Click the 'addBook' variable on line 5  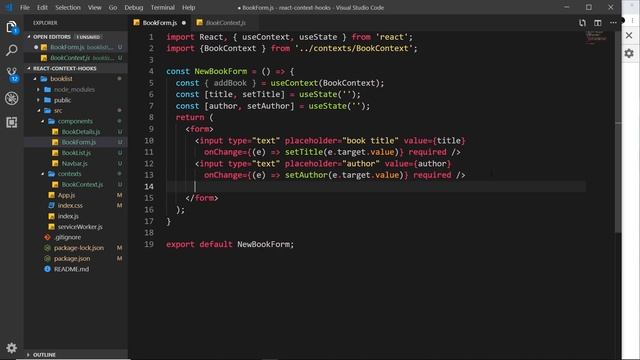pos(230,83)
